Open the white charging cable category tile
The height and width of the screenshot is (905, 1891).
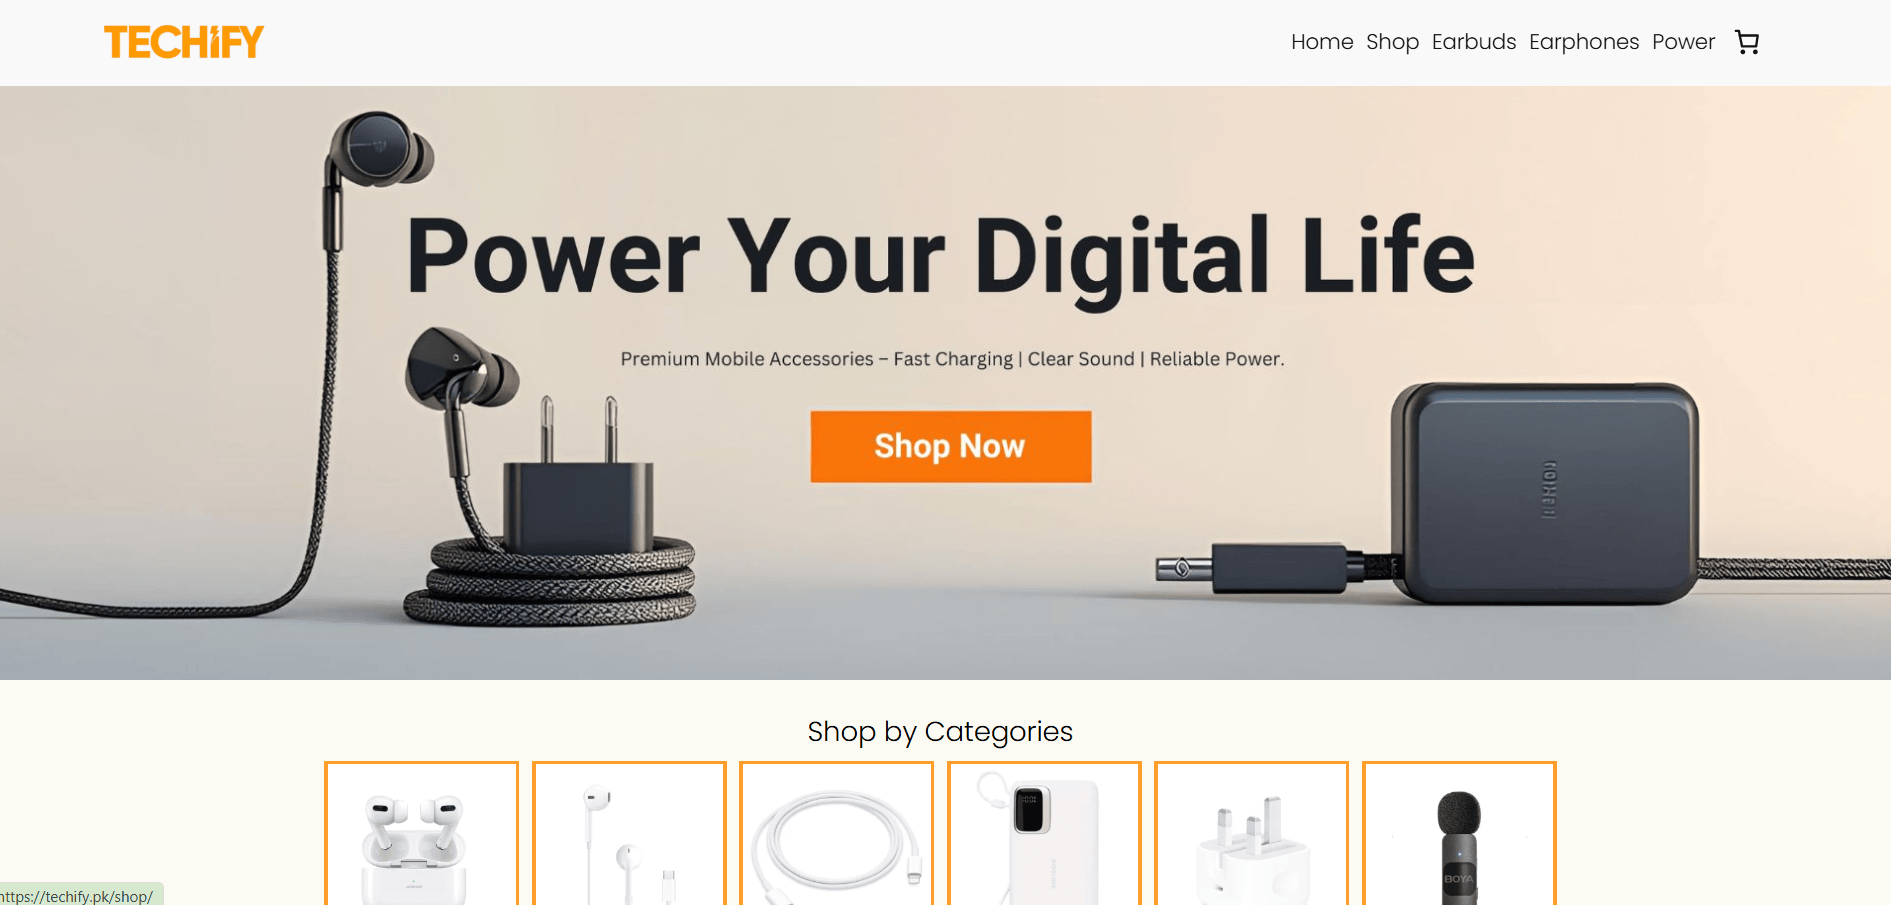(836, 834)
